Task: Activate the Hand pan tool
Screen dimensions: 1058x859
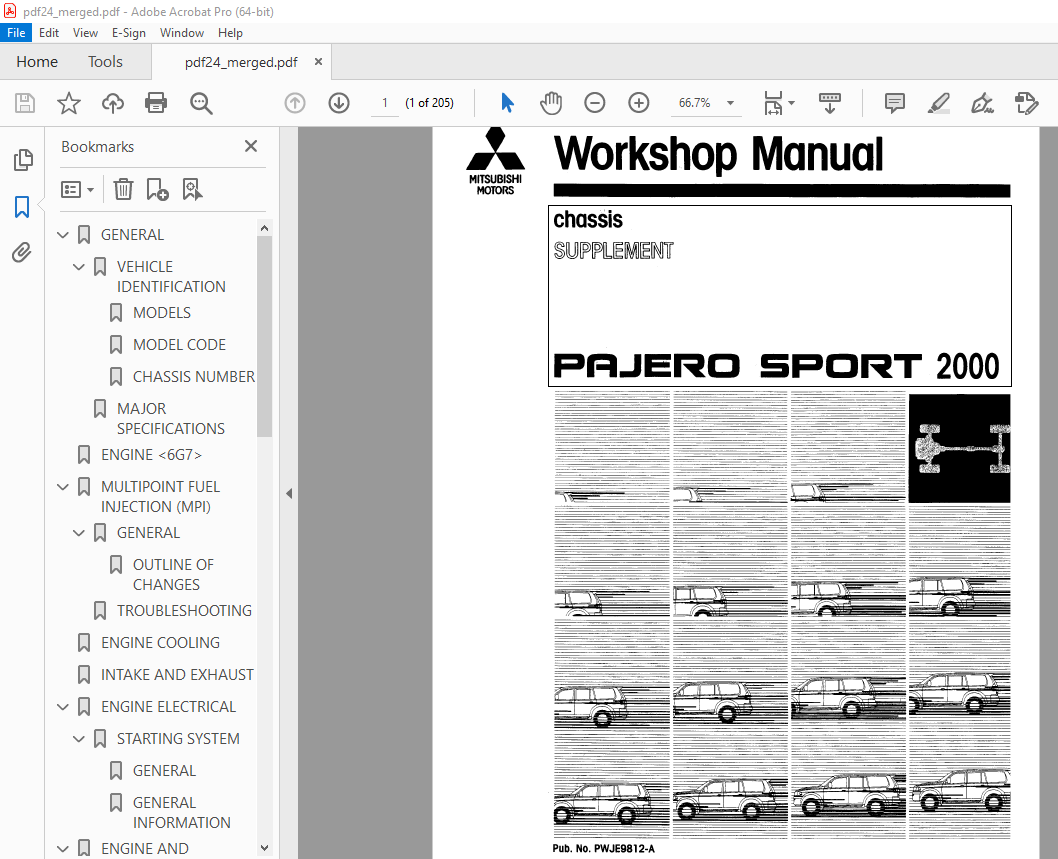Action: 551,103
